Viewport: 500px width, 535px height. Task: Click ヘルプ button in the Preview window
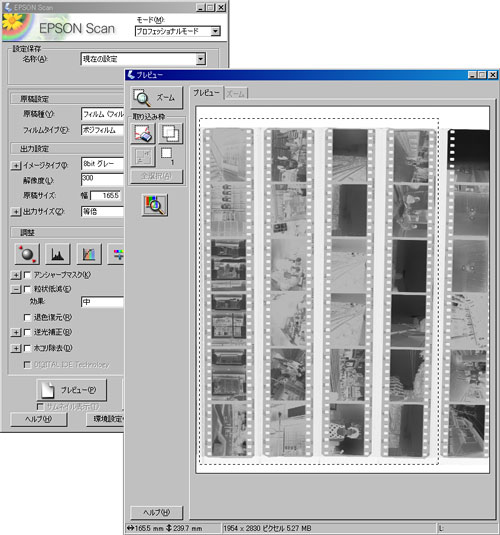pos(157,512)
